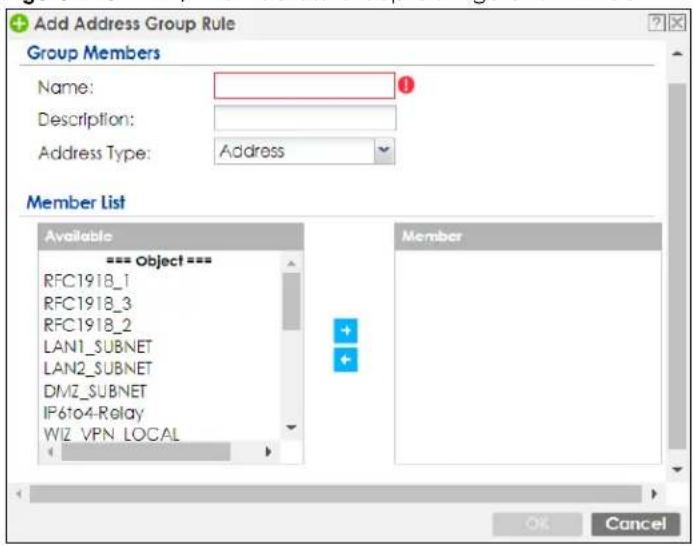Select WIZ_VPN_LOCAL in Available list
This screenshot has height=546, width=693.
point(111,435)
